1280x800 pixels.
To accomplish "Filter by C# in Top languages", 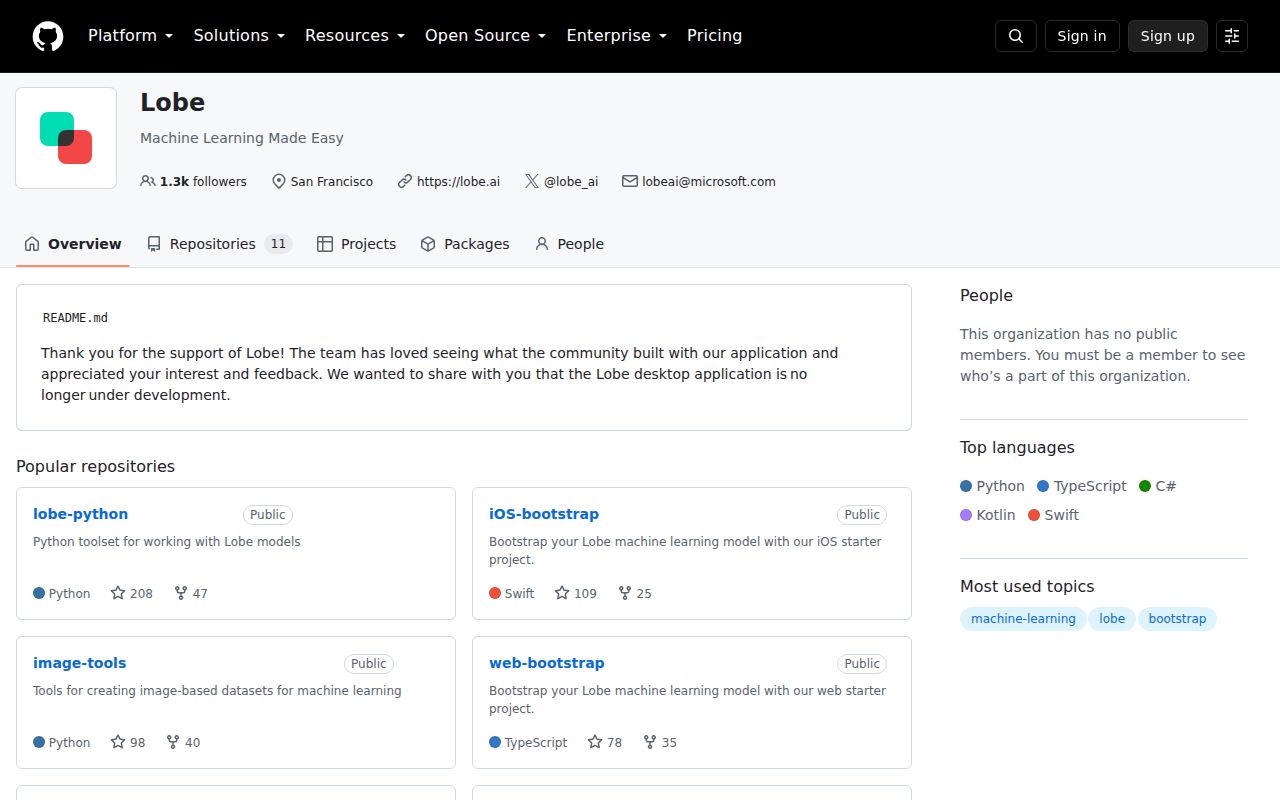I will pyautogui.click(x=1158, y=486).
